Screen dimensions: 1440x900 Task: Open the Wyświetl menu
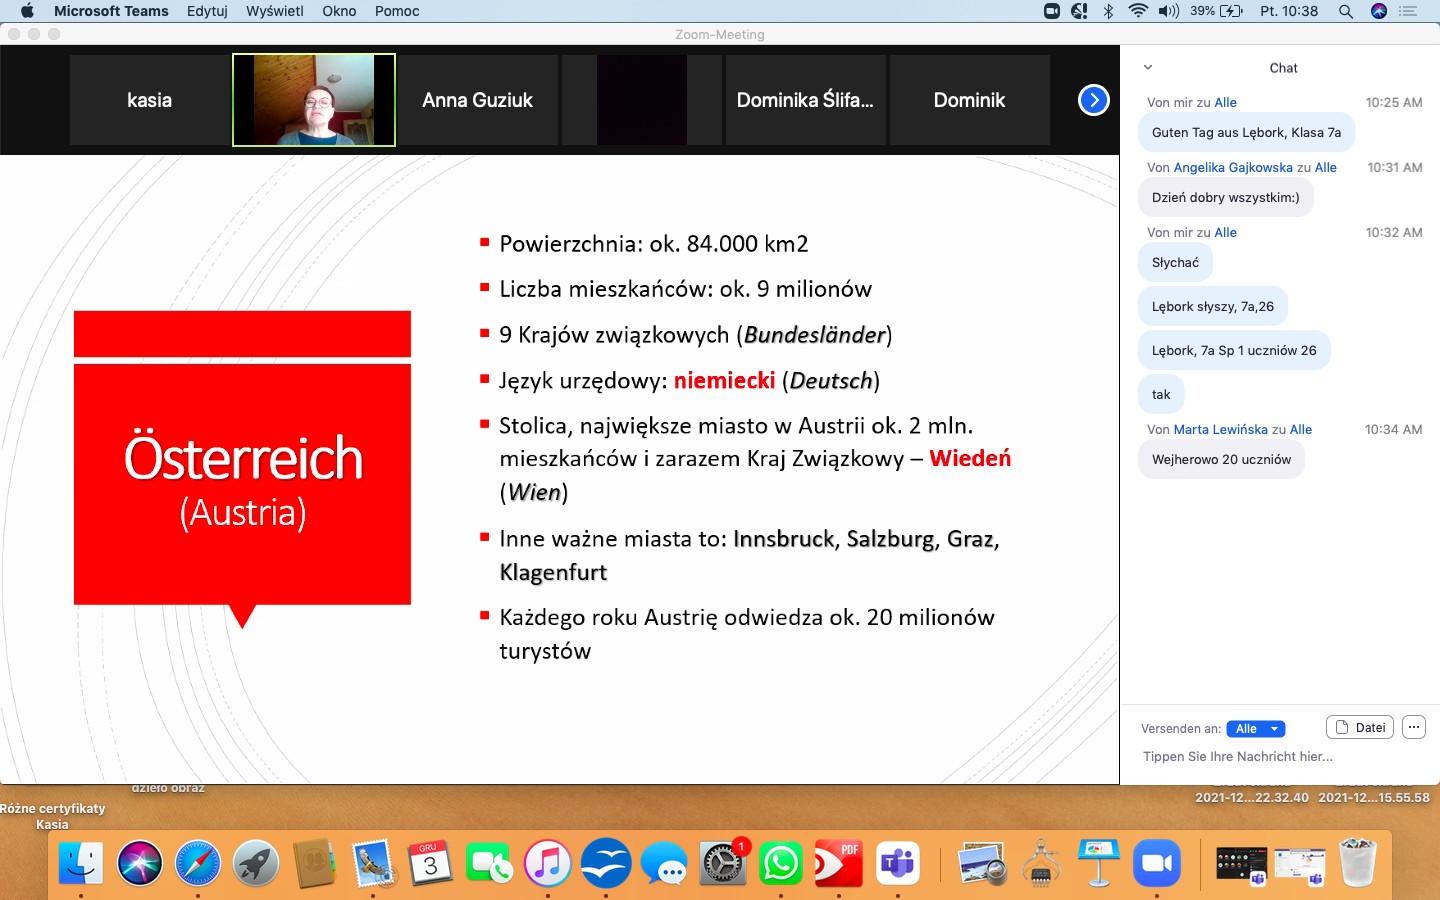(275, 11)
